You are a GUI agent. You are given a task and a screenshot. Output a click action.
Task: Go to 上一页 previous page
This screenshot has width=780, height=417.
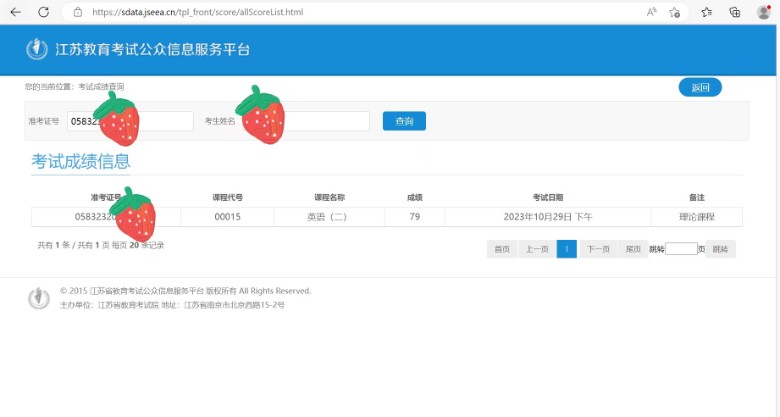(535, 249)
